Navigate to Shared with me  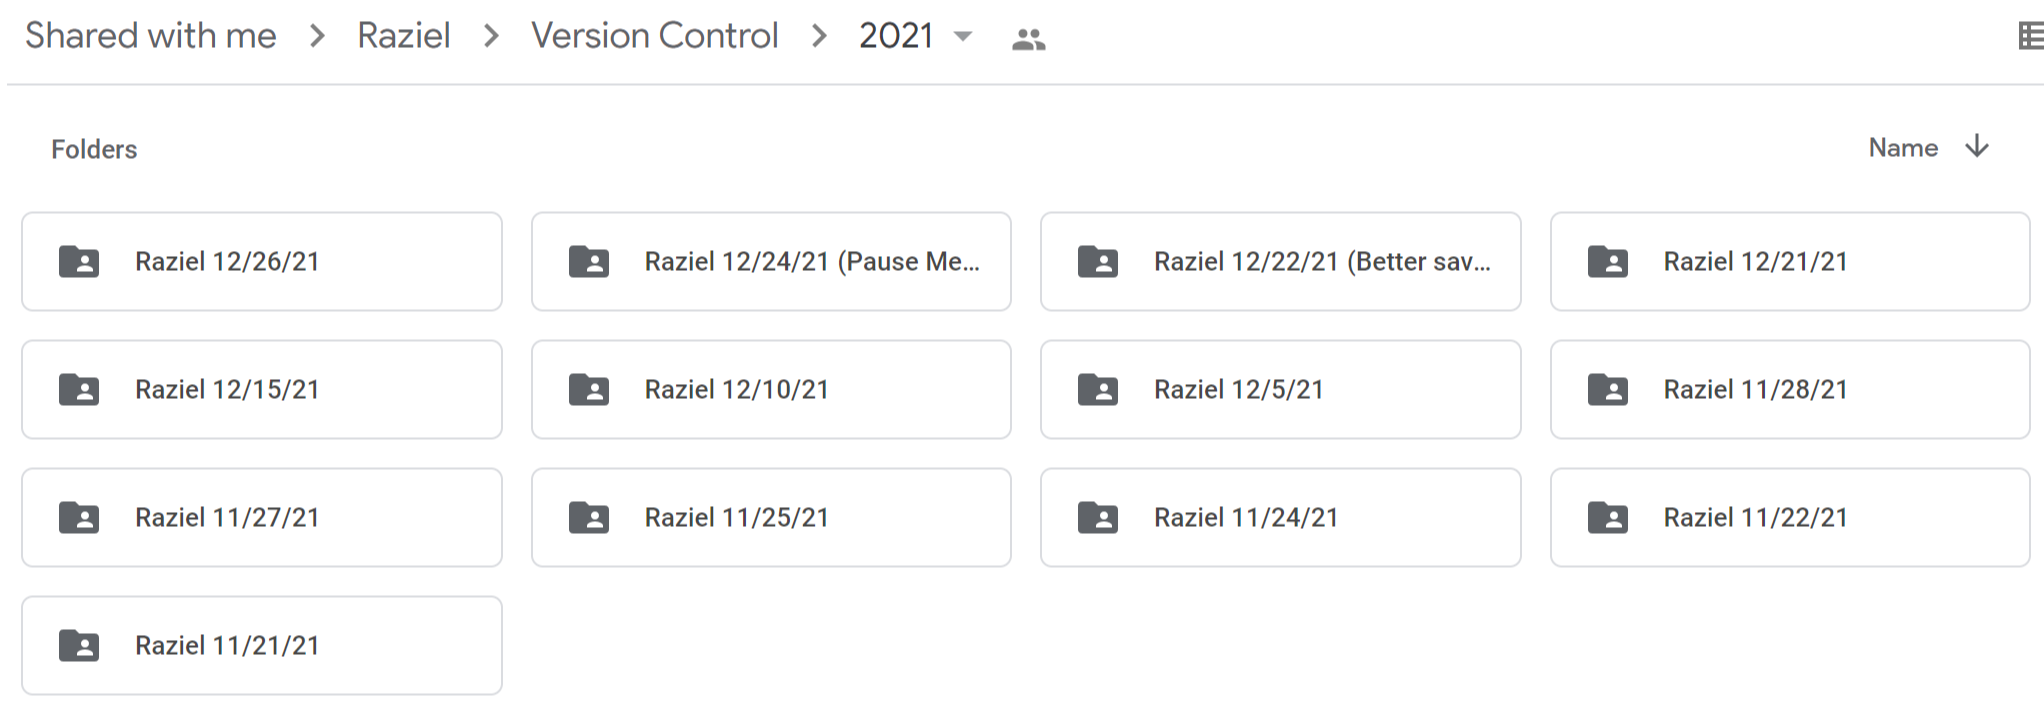point(152,36)
